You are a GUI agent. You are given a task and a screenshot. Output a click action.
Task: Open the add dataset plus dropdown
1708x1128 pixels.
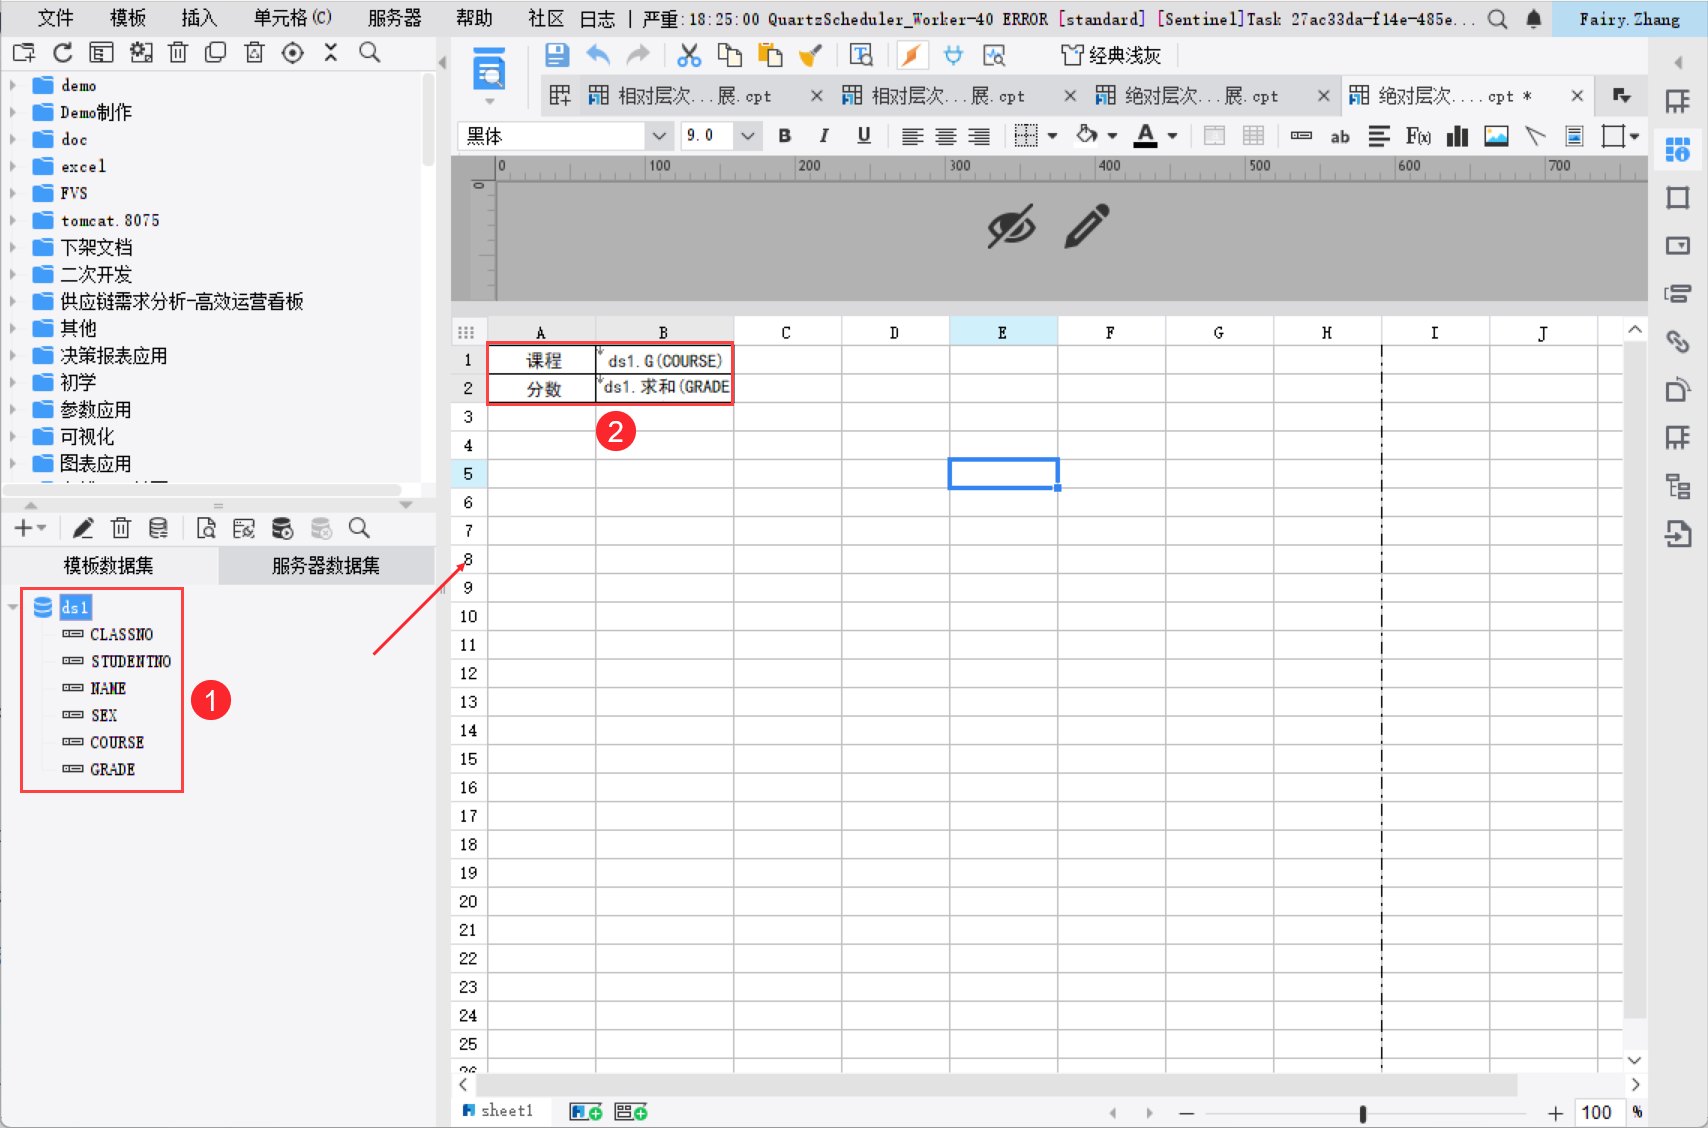click(30, 528)
